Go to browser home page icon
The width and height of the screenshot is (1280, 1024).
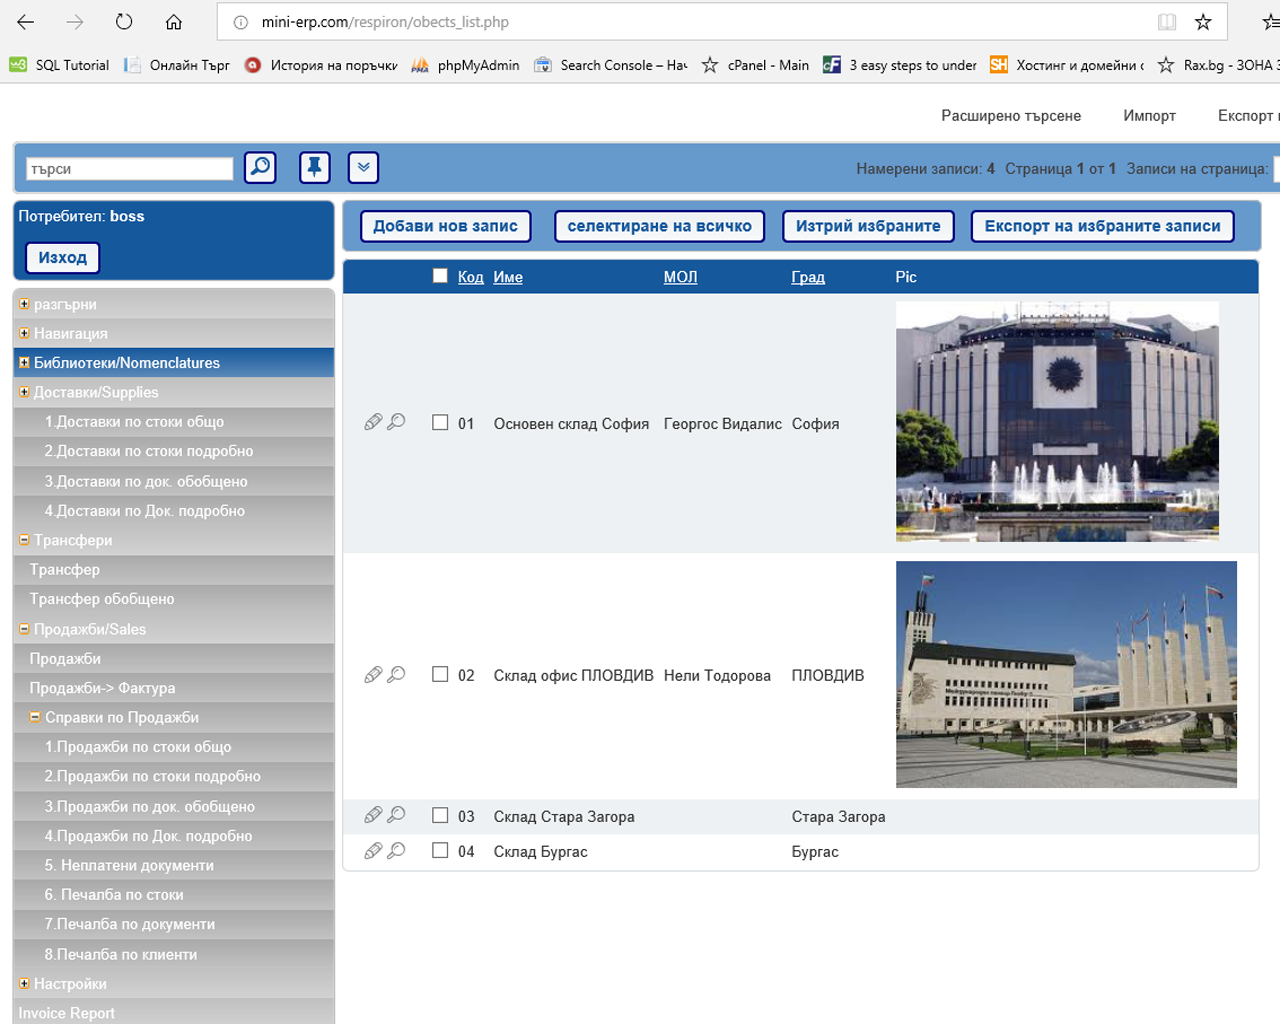(x=174, y=22)
